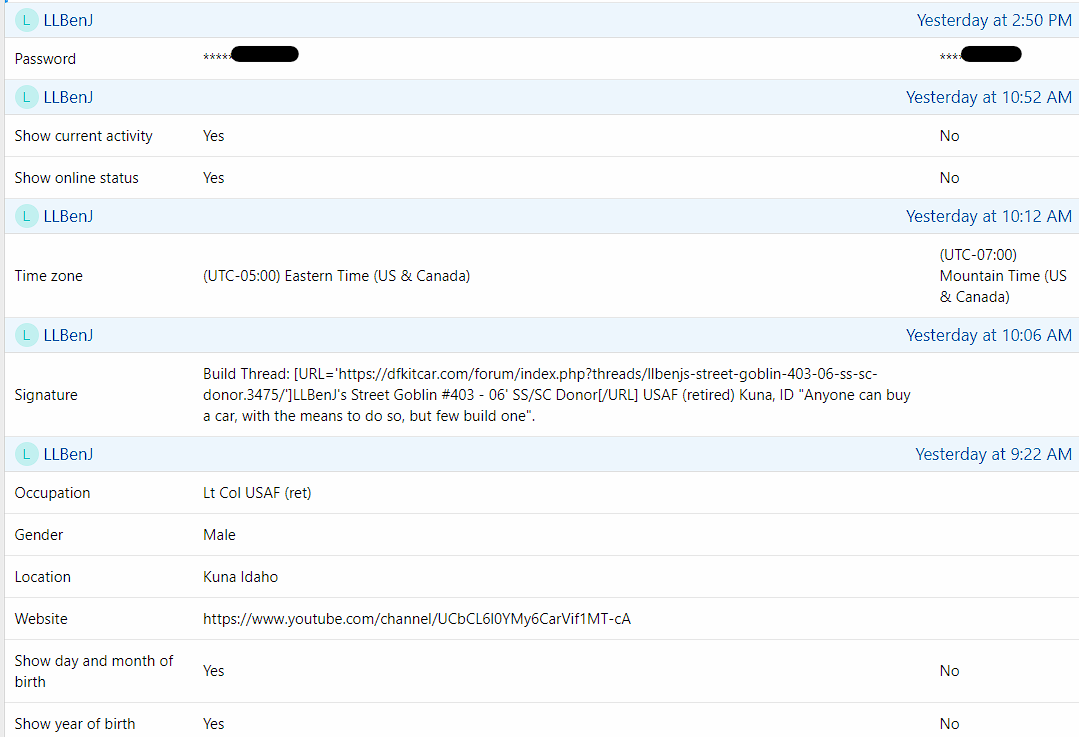This screenshot has width=1079, height=737.
Task: Click the Yesterday at 10:12 AM timestamp
Action: pyautogui.click(x=988, y=216)
